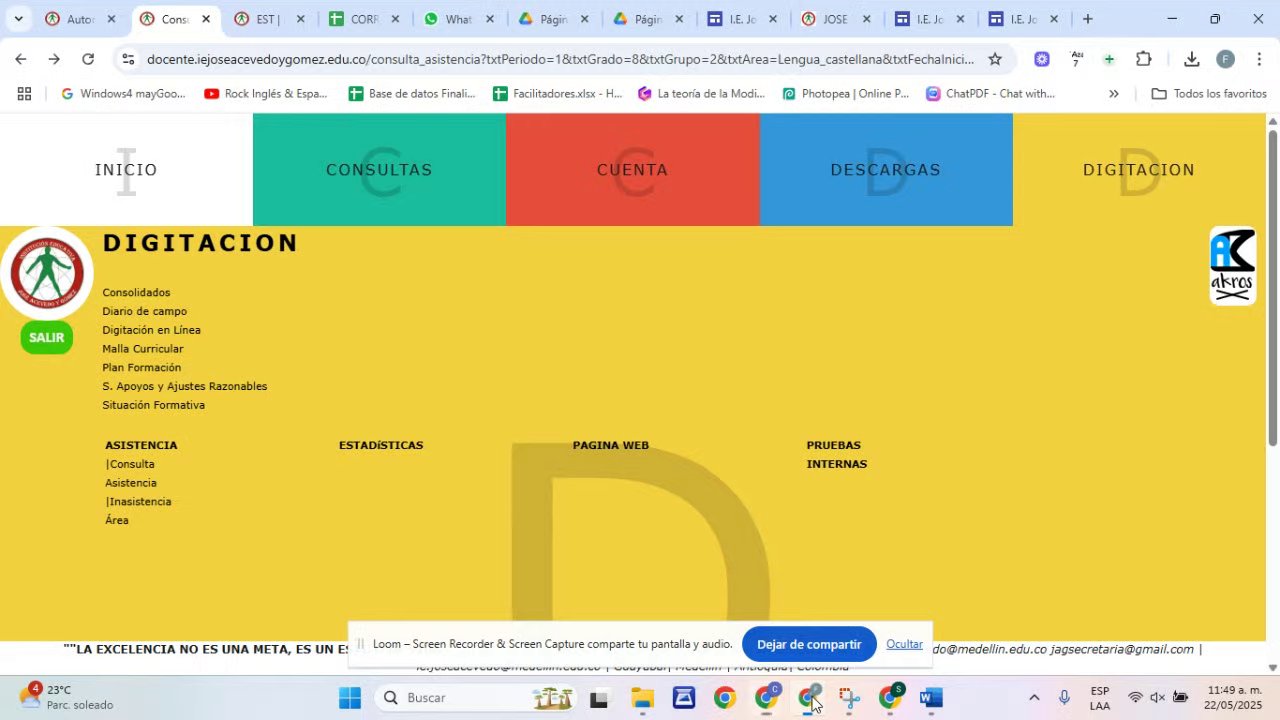Screen dimensions: 1280x720
Task: Click the SALIR logout button
Action: point(47,337)
